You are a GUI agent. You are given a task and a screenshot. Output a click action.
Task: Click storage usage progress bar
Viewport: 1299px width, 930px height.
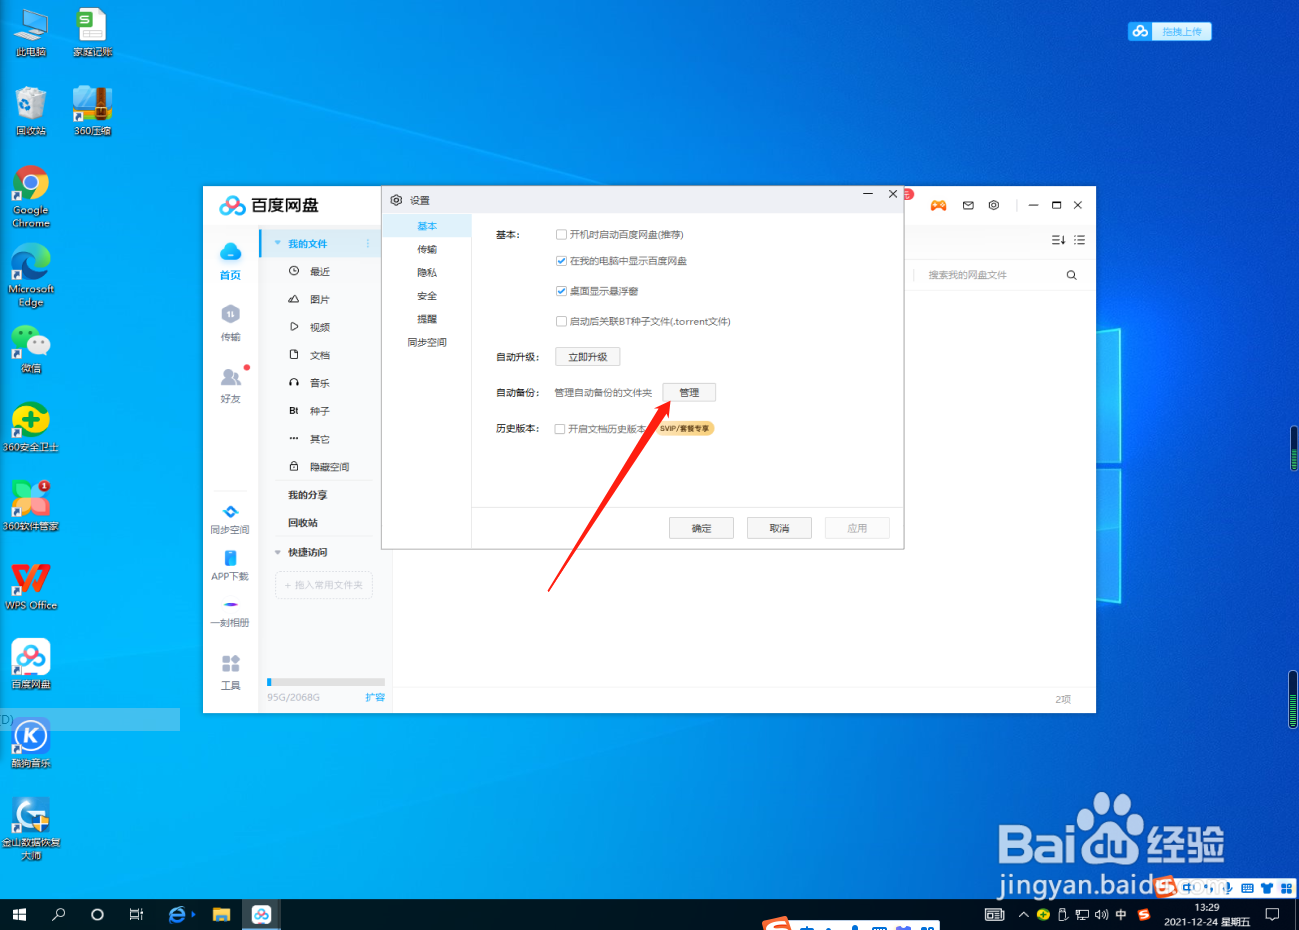coord(326,682)
